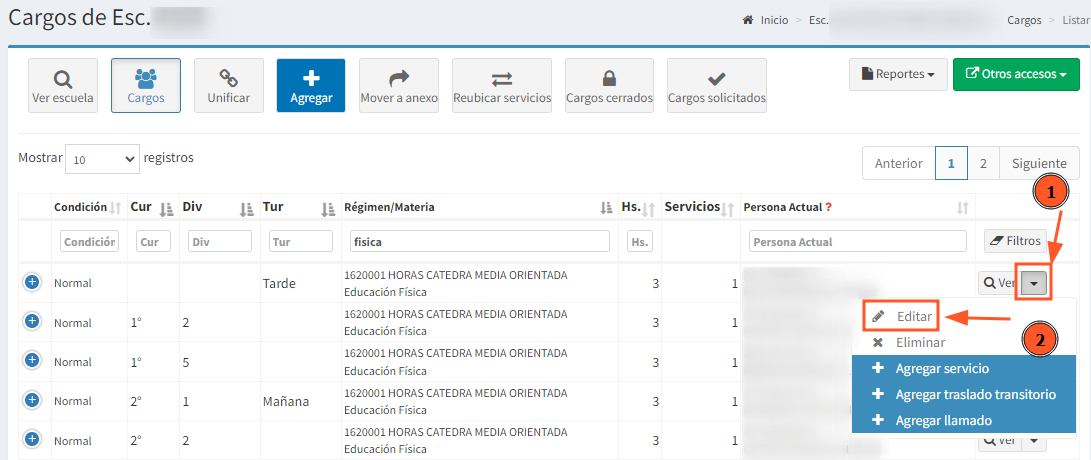The image size is (1091, 460).
Task: Focus the Condición filter field
Action: coord(90,241)
